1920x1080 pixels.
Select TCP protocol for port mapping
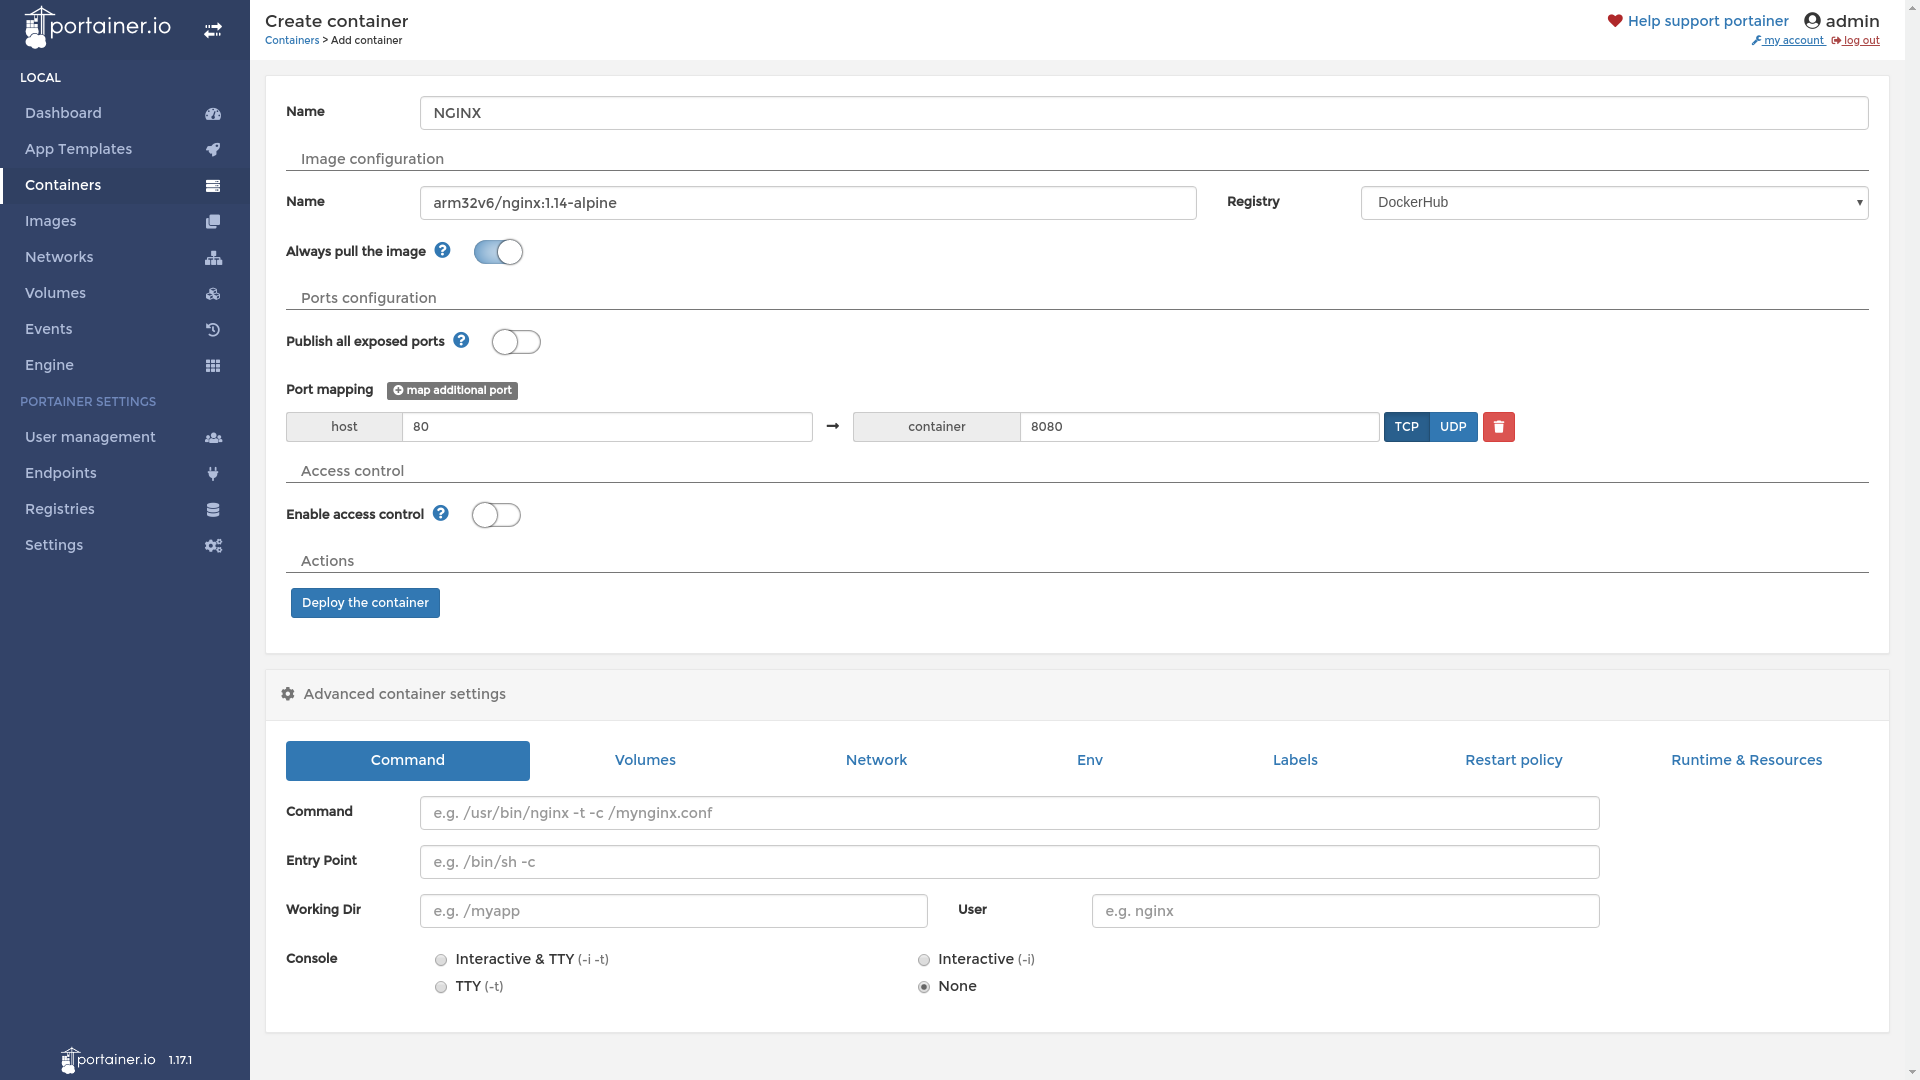(x=1407, y=427)
